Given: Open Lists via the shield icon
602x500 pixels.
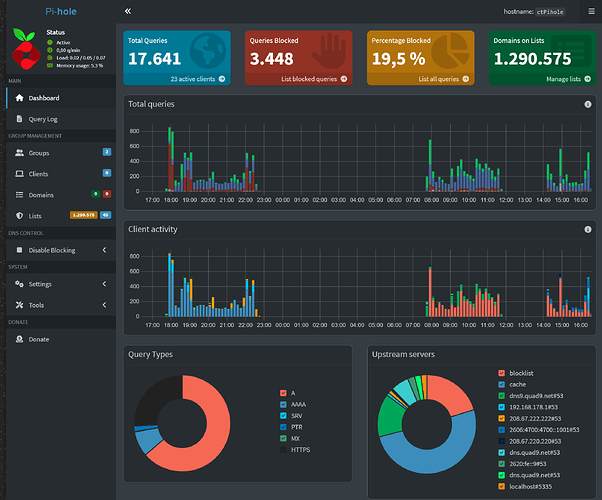Looking at the screenshot, I should click(20, 215).
